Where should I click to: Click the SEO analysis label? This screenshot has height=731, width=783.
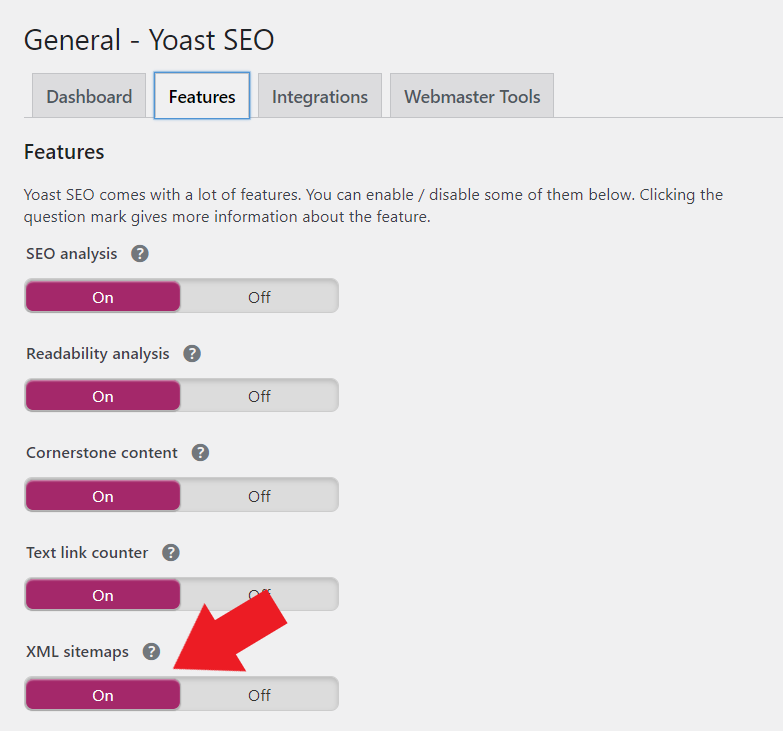tap(71, 254)
